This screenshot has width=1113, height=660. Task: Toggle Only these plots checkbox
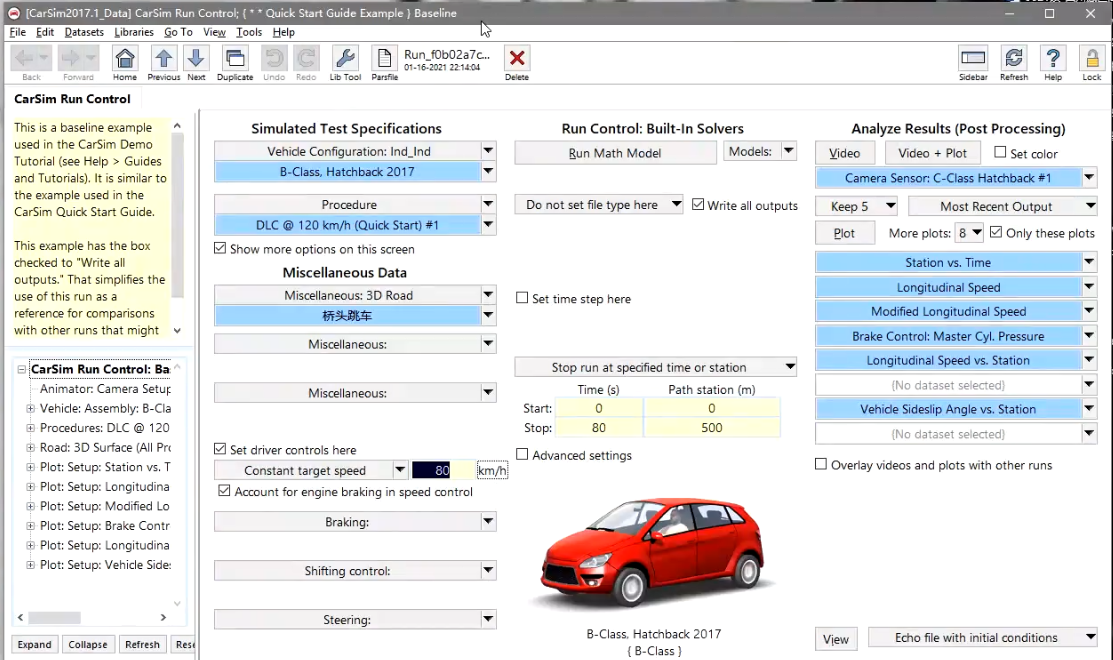point(996,232)
